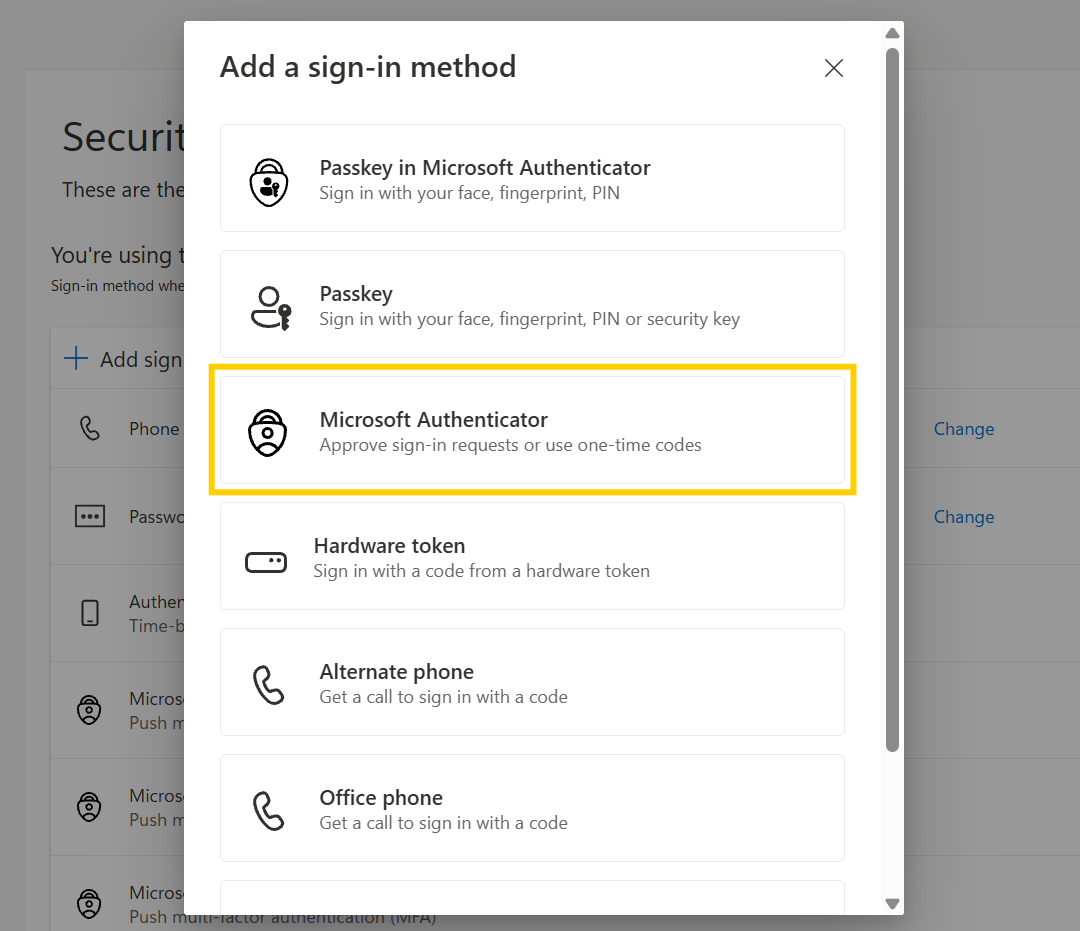Select the Alternate phone option

(532, 682)
